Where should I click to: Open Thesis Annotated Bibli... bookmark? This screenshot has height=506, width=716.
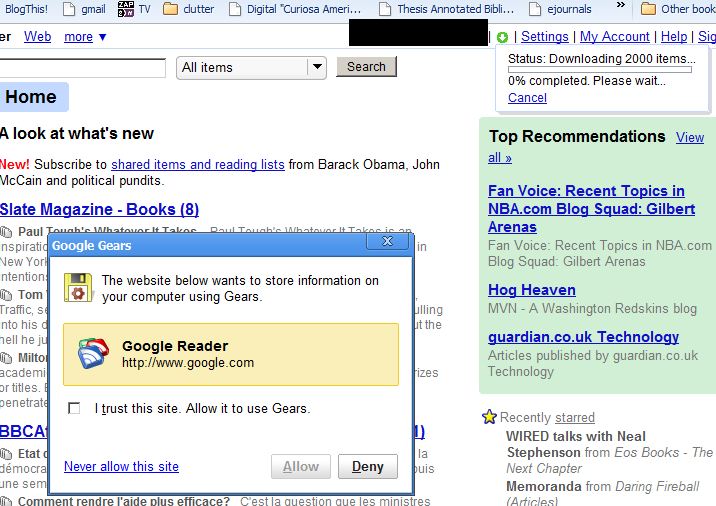point(447,9)
